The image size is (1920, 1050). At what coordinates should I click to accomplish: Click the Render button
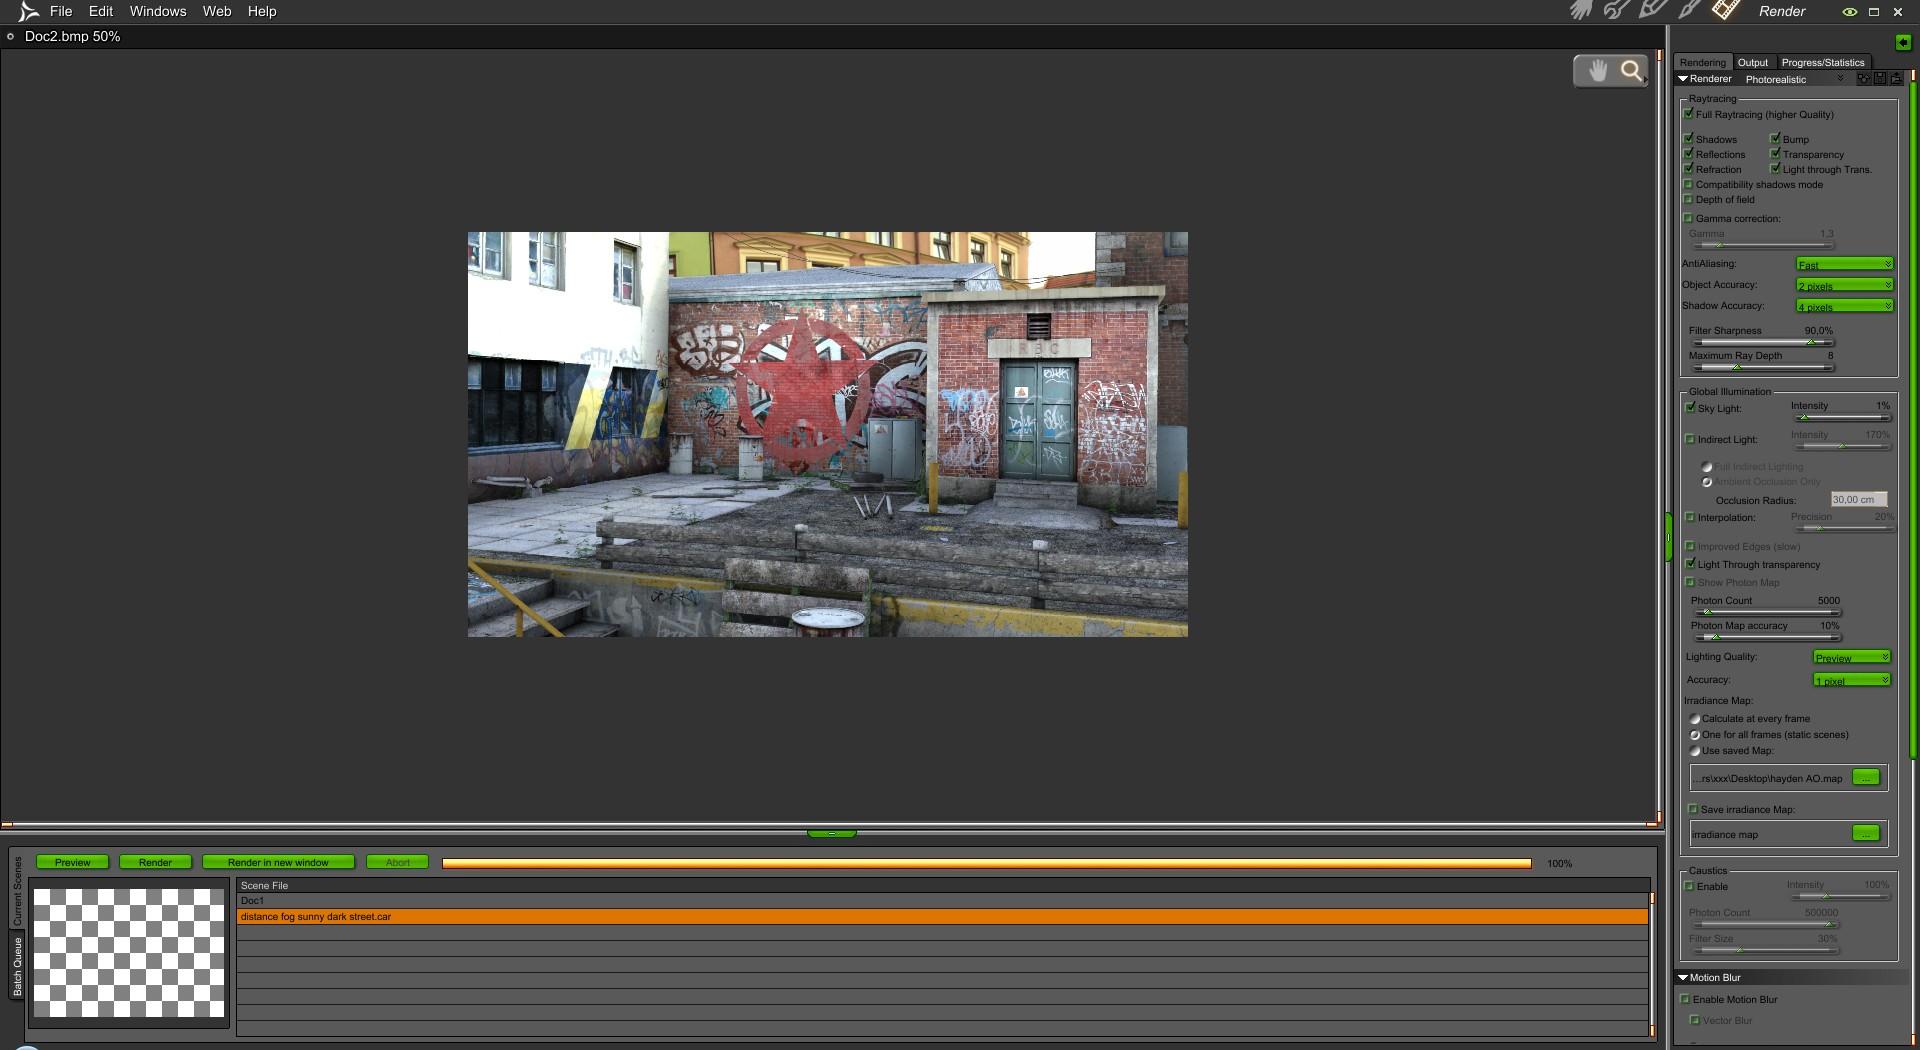click(x=155, y=862)
